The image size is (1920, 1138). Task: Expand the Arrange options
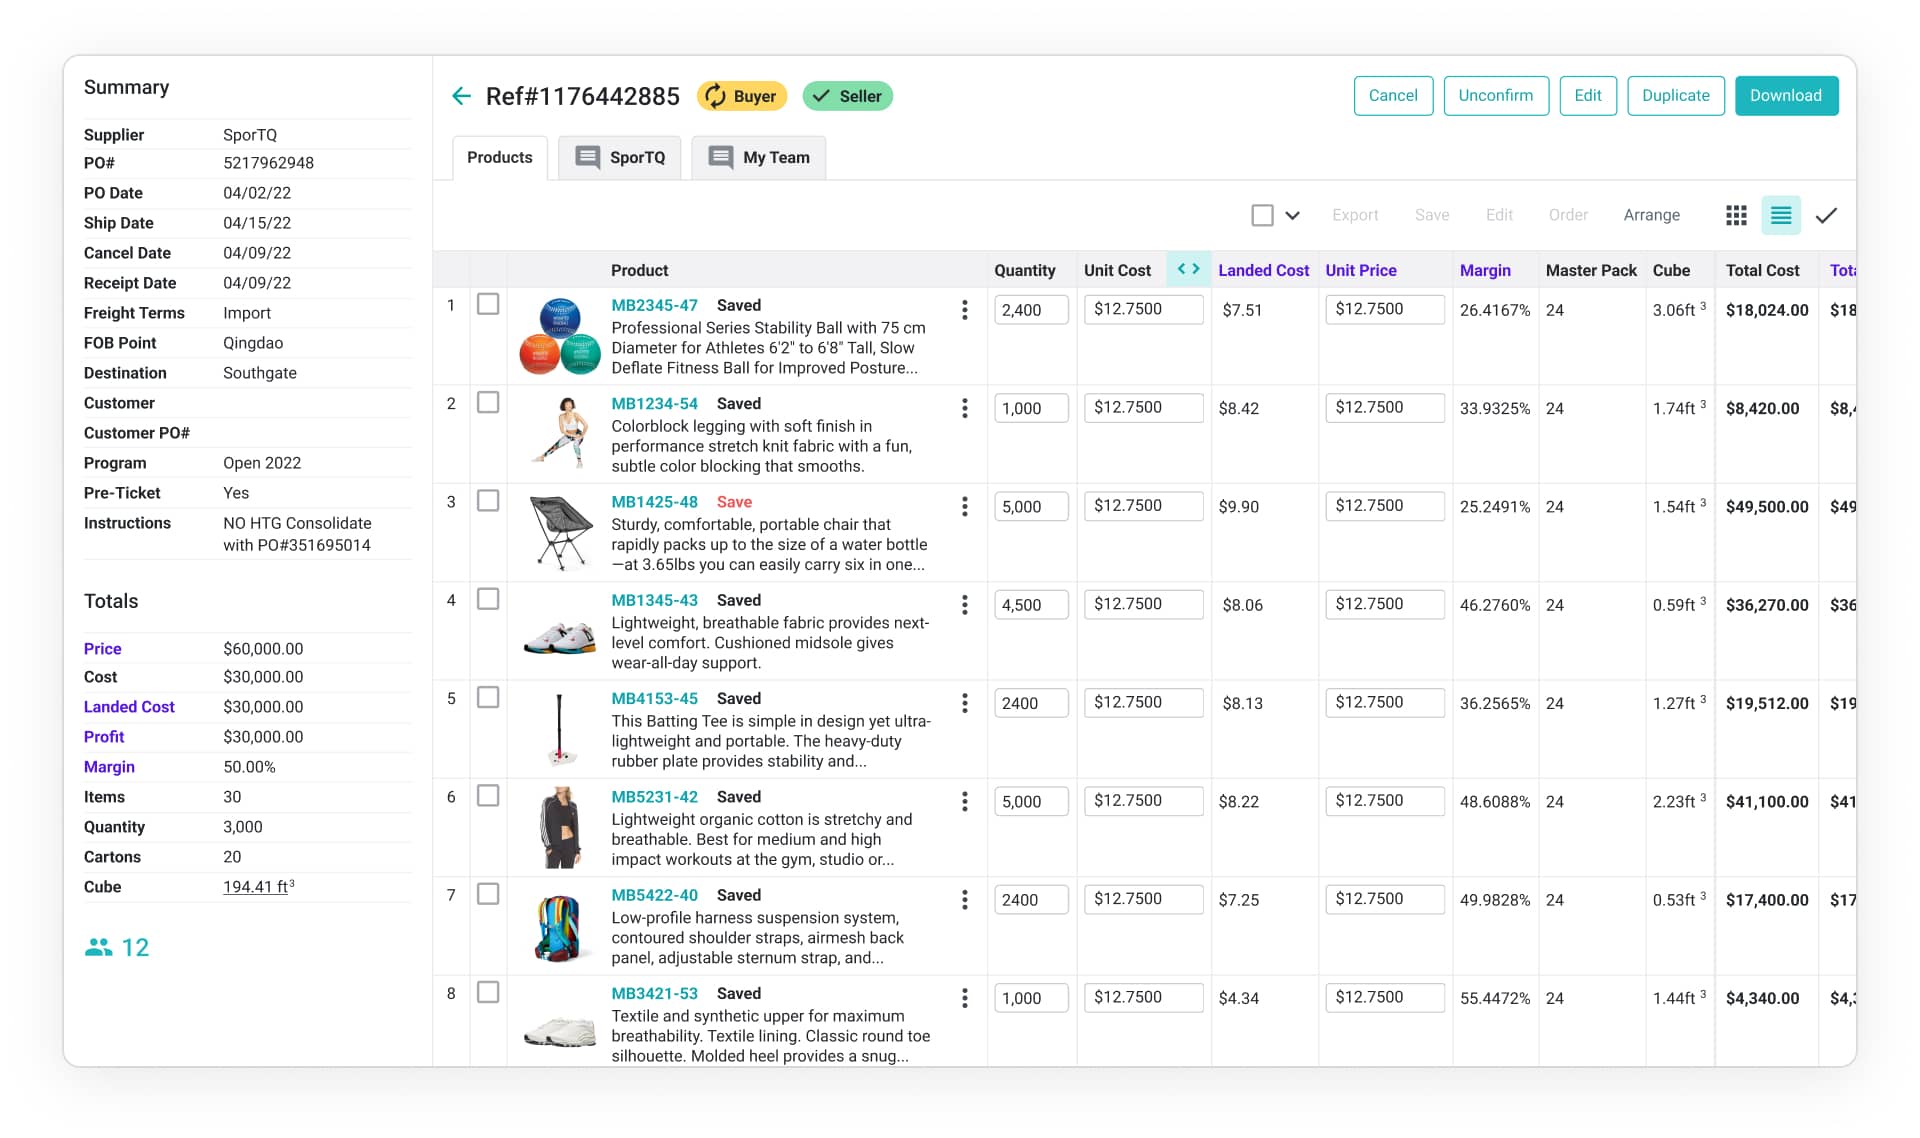point(1651,215)
